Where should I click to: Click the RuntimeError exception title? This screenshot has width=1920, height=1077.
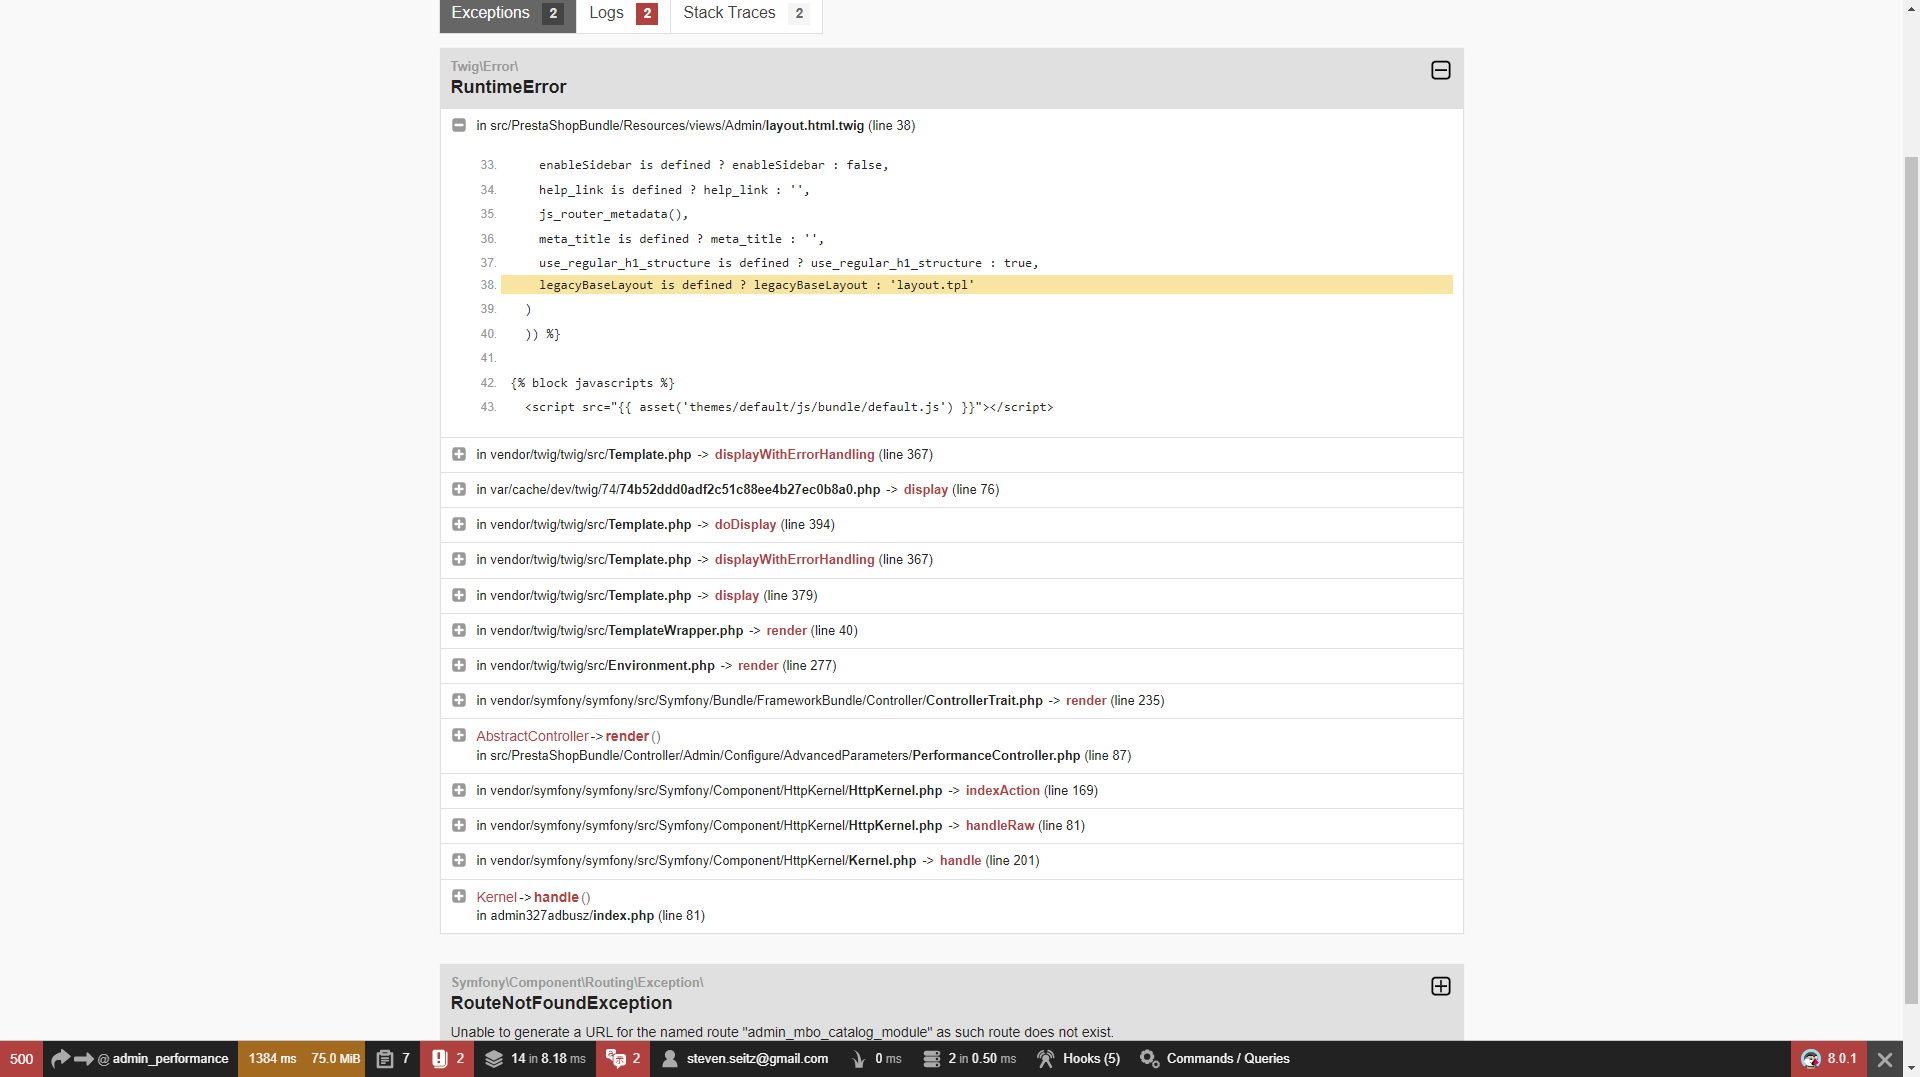coord(508,87)
